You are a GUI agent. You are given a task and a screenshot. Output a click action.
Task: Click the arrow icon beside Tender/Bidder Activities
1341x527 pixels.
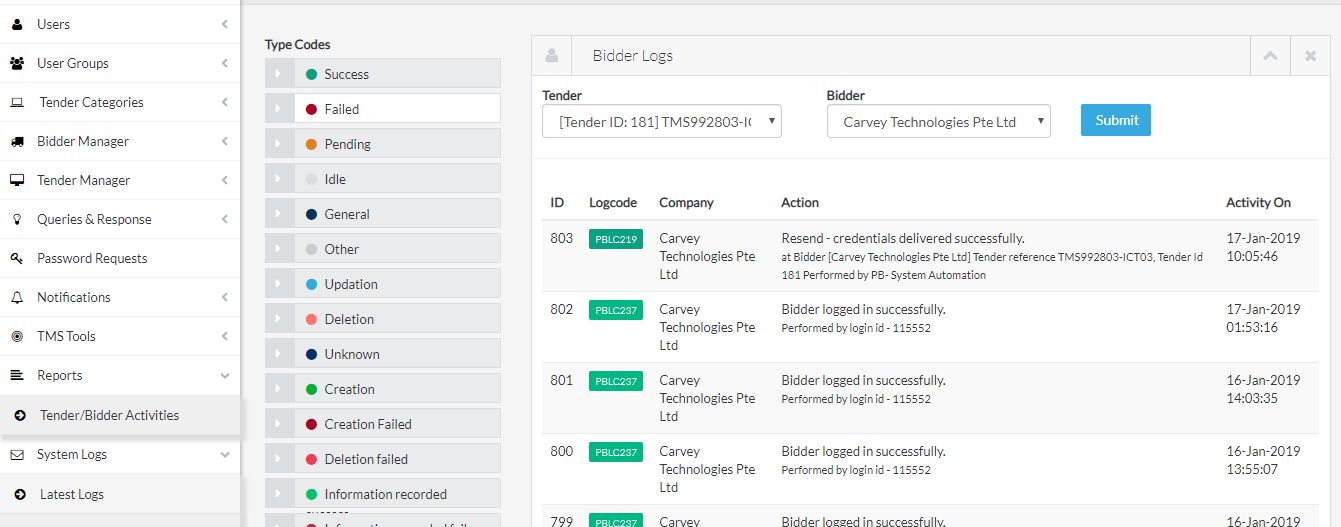20,415
